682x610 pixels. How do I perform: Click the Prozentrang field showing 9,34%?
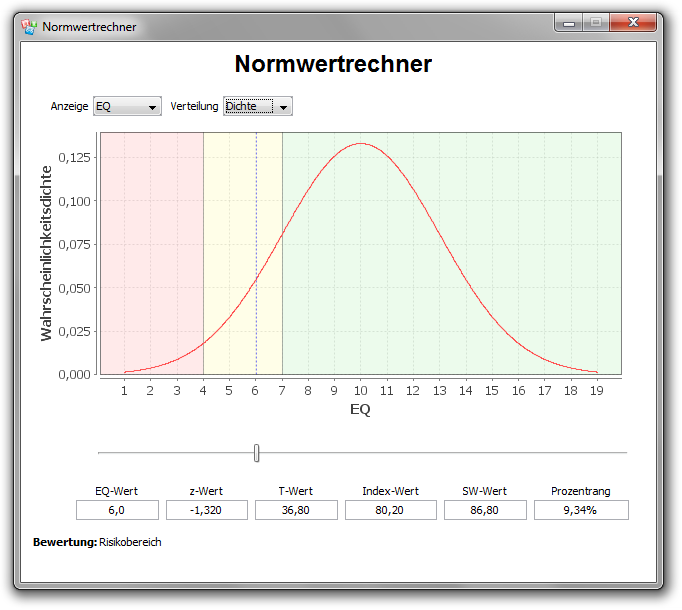click(580, 510)
